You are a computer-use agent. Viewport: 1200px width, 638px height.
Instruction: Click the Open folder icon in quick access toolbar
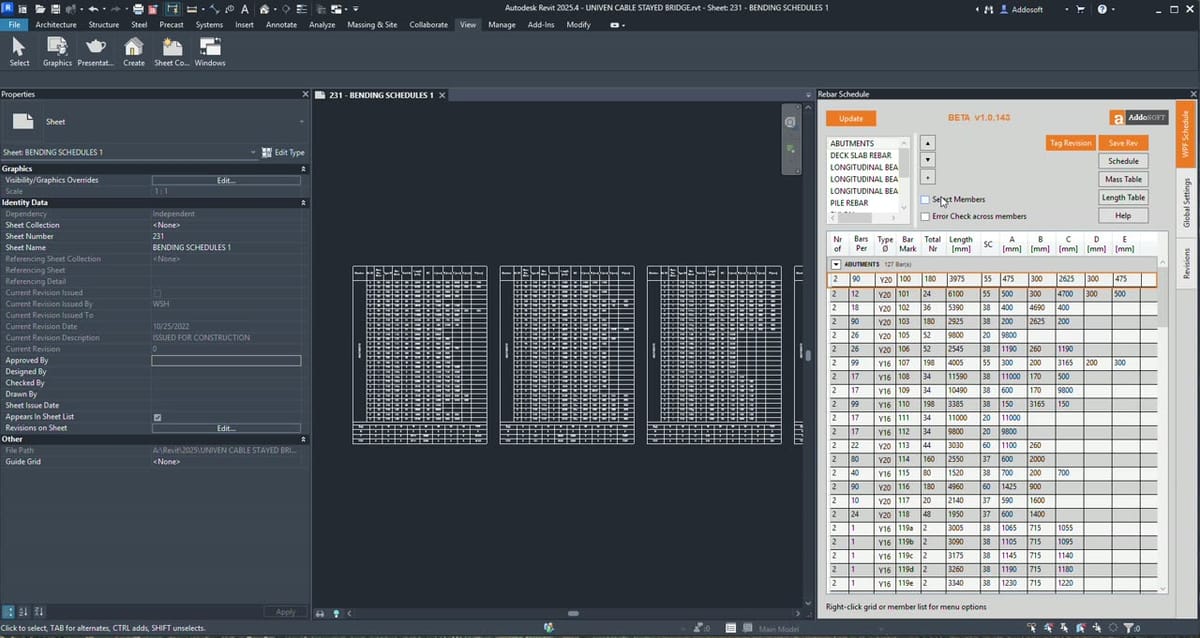(x=38, y=9)
